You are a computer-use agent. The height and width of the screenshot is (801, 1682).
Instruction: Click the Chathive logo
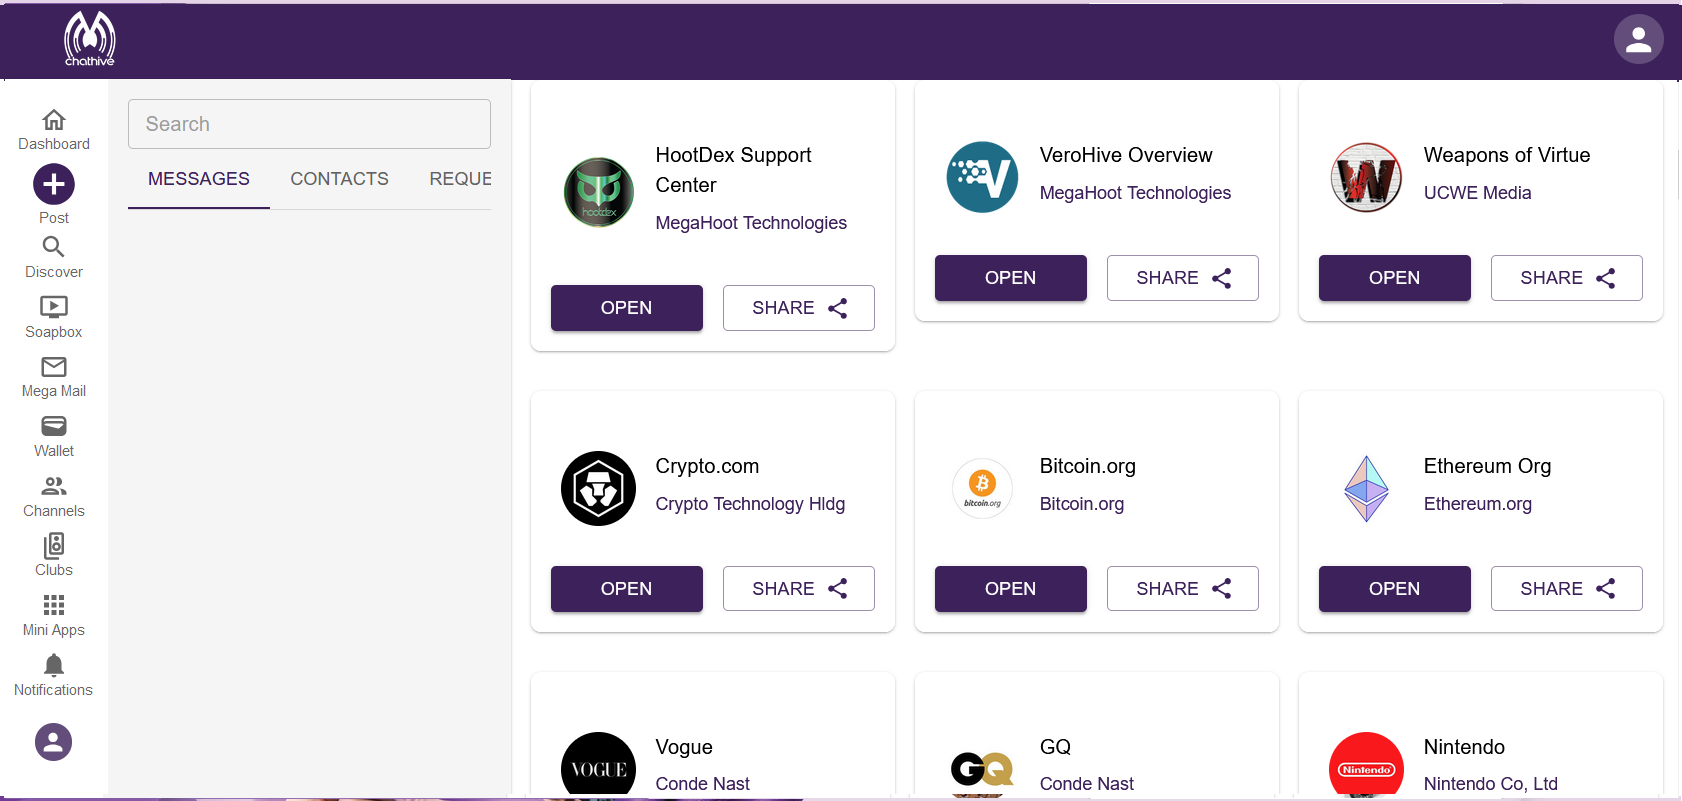[90, 40]
